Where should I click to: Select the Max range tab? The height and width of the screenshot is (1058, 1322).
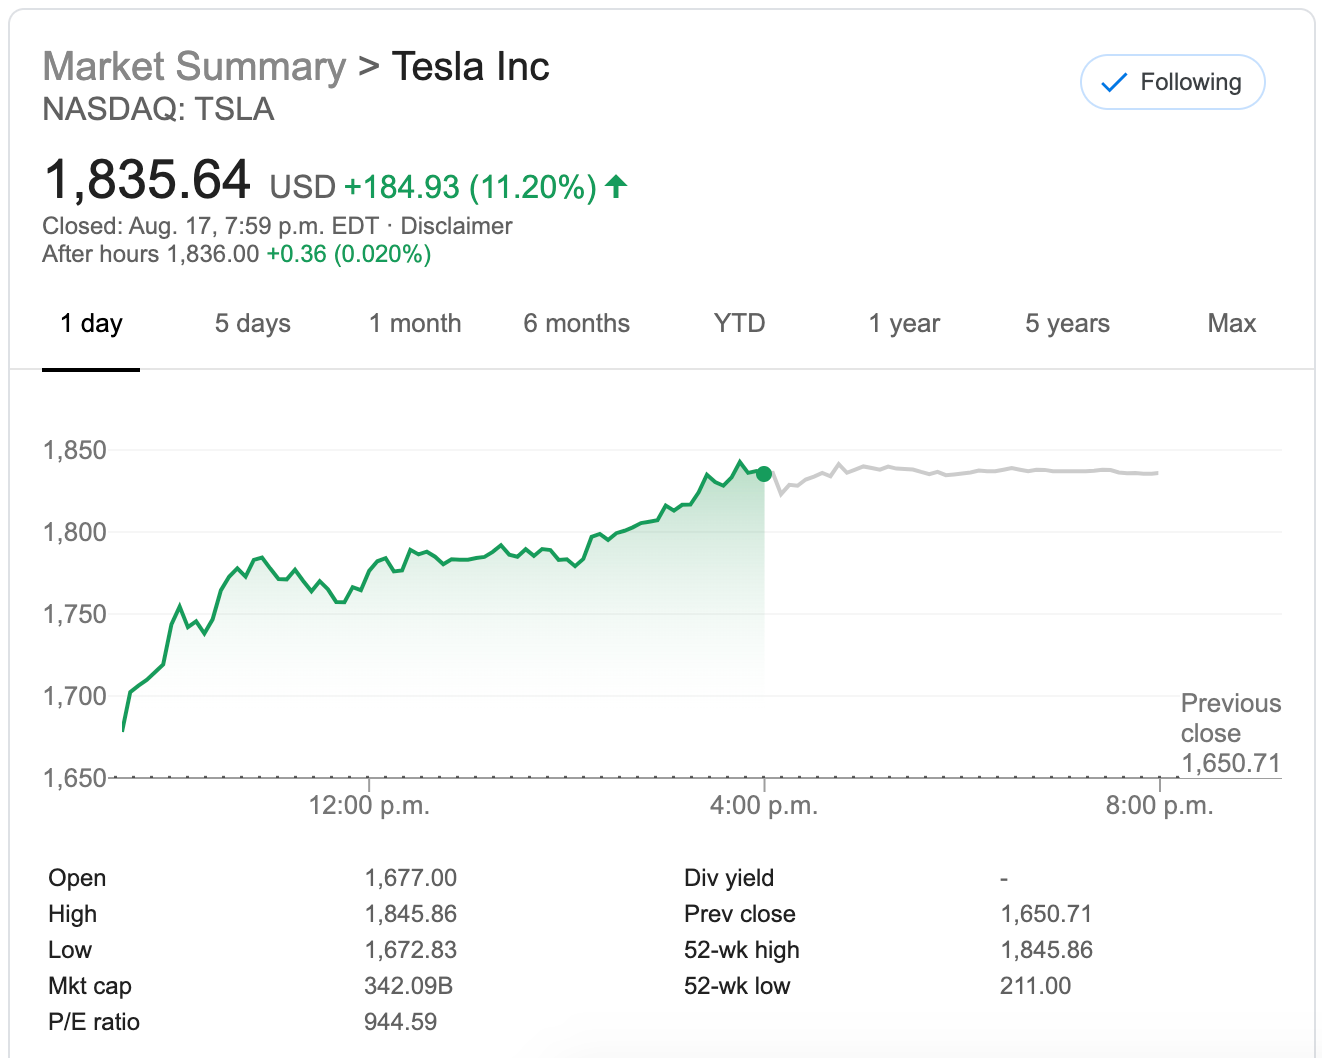coord(1231,324)
